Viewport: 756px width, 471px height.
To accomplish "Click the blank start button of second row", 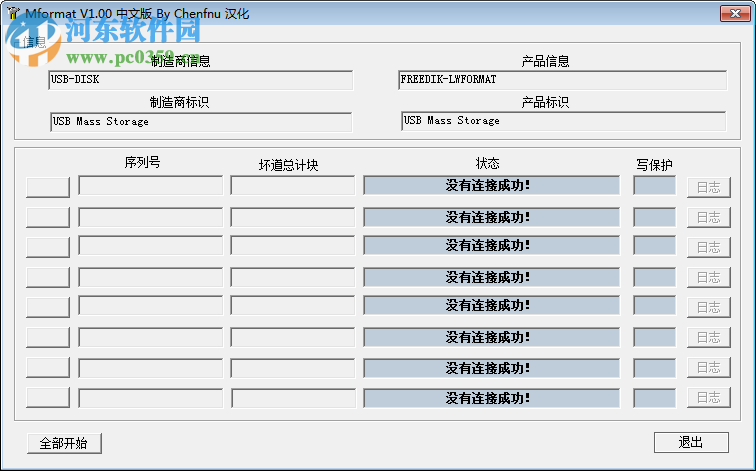I will click(x=48, y=217).
